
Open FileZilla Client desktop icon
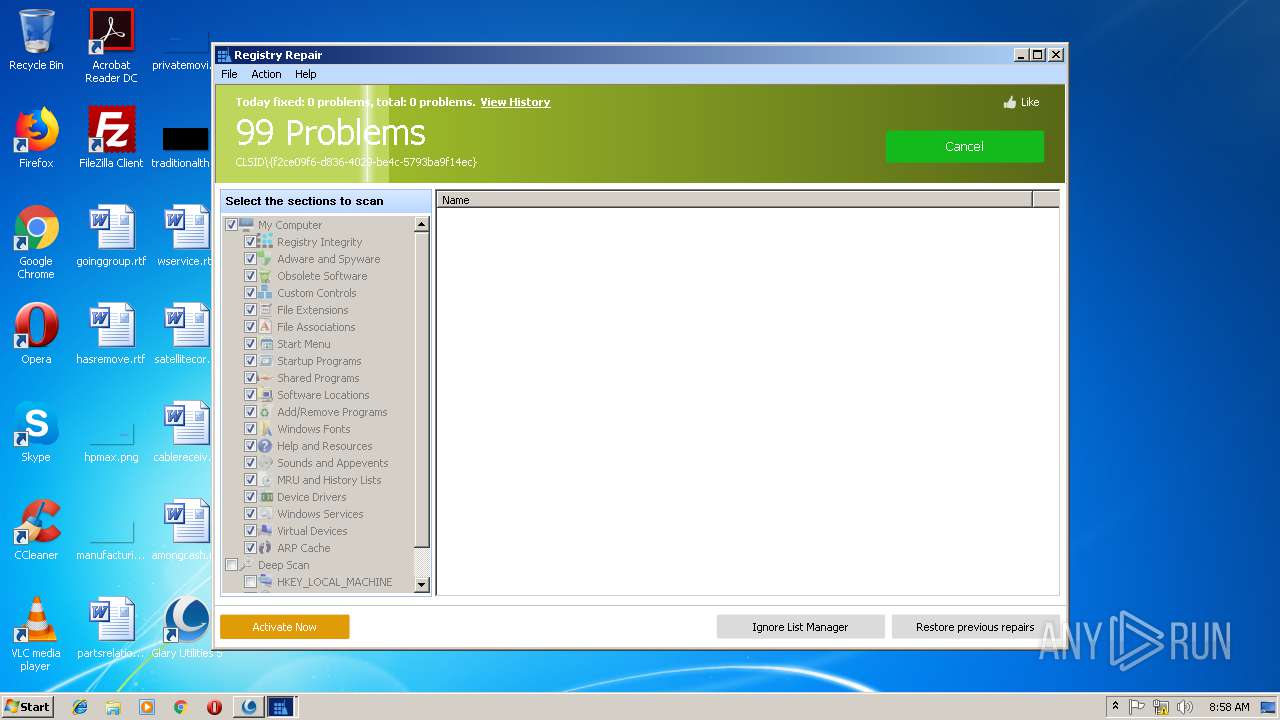click(111, 139)
